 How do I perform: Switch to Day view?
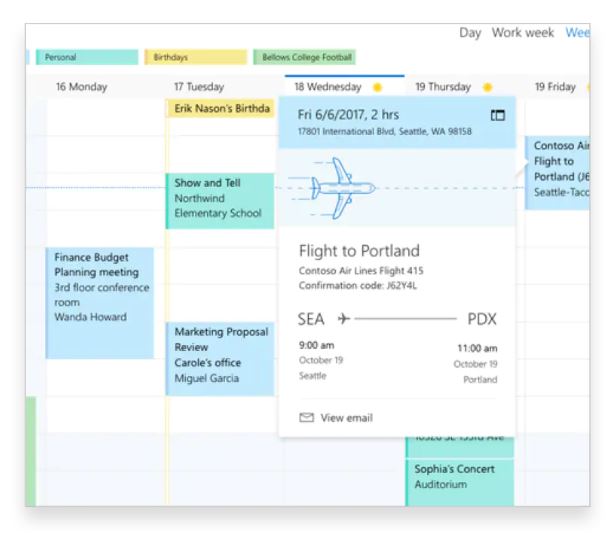tap(470, 33)
